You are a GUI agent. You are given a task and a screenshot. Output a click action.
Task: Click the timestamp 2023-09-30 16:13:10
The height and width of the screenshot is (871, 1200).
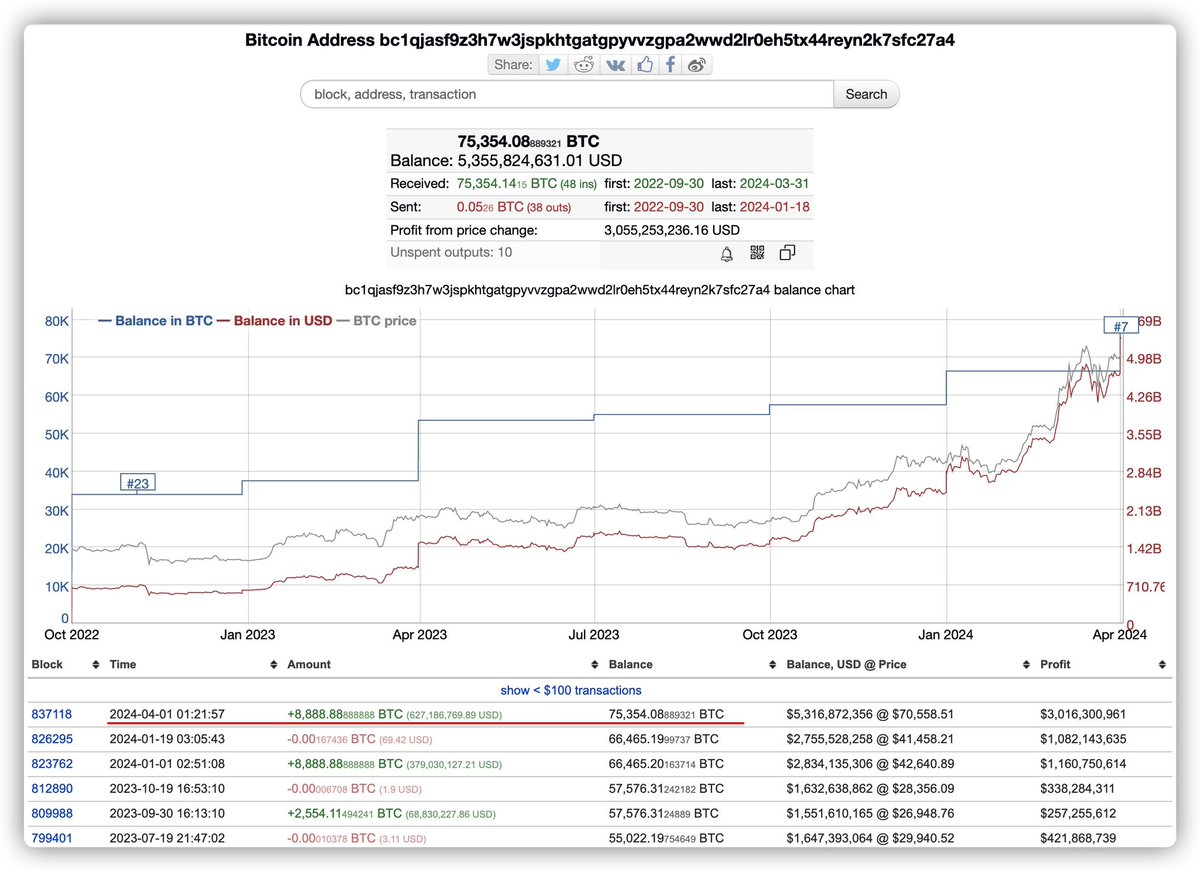tap(167, 814)
